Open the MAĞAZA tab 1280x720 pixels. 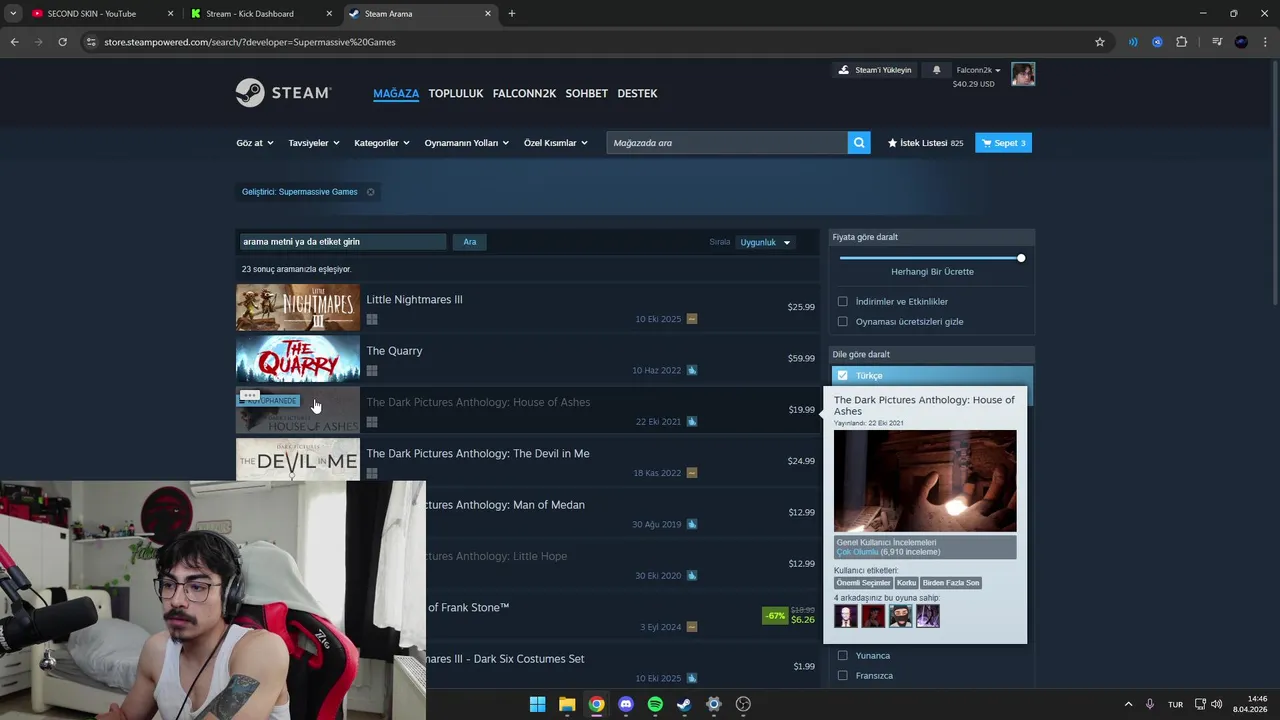396,93
